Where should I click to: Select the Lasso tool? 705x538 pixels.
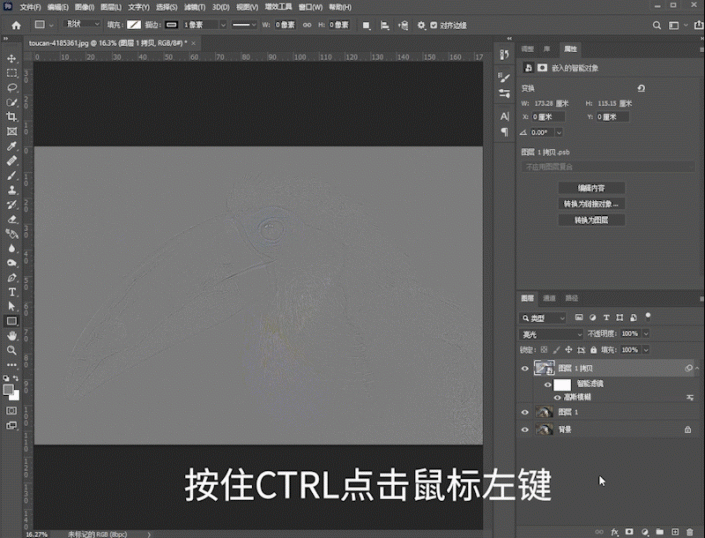12,88
